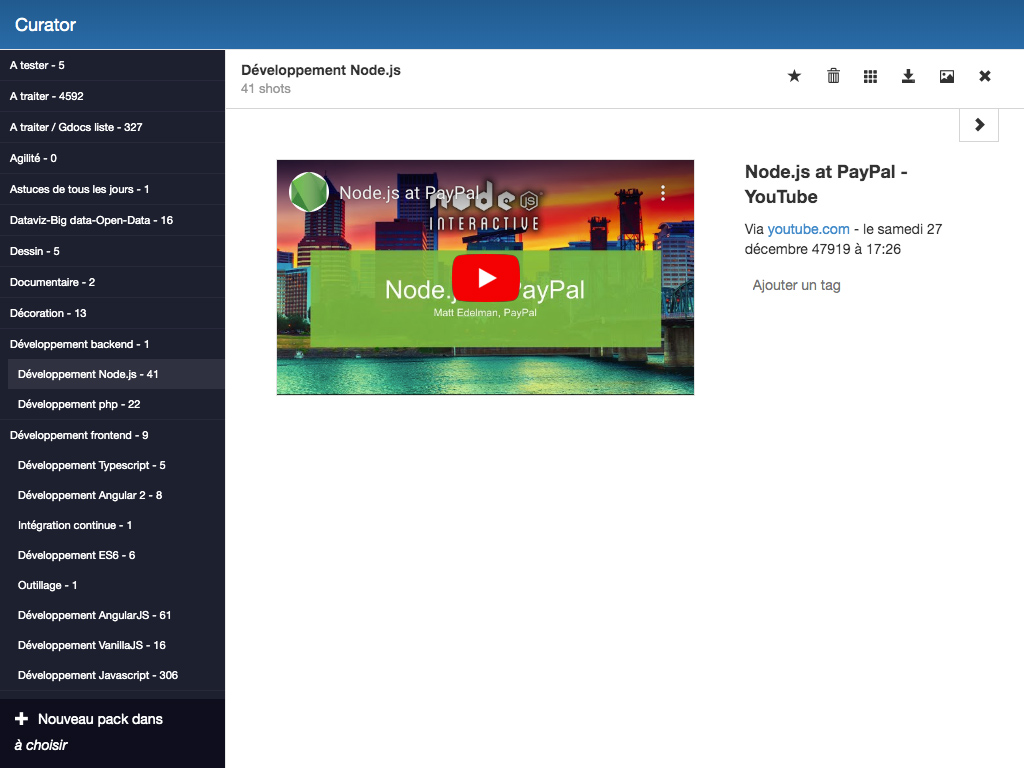Viewport: 1024px width, 768px height.
Task: Select Développement frontend pack
Action: pyautogui.click(x=79, y=435)
